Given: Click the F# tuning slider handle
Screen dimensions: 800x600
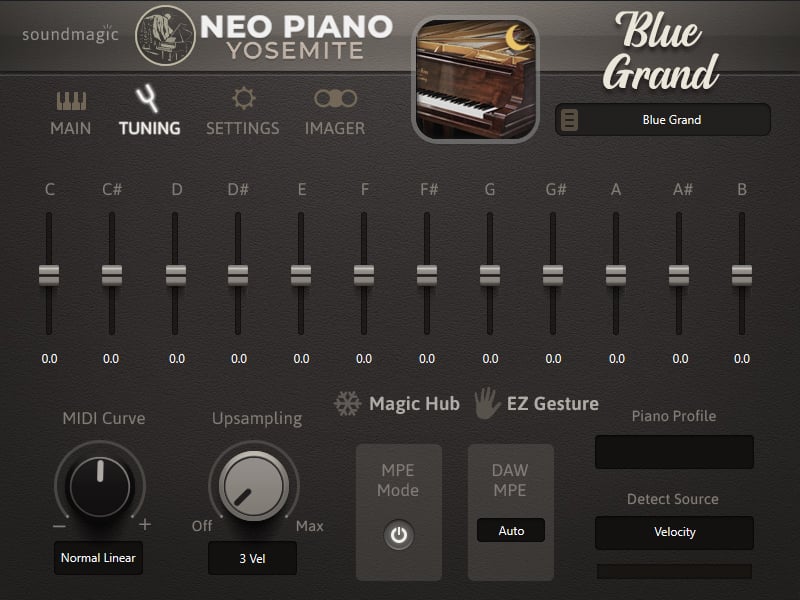Looking at the screenshot, I should 427,275.
